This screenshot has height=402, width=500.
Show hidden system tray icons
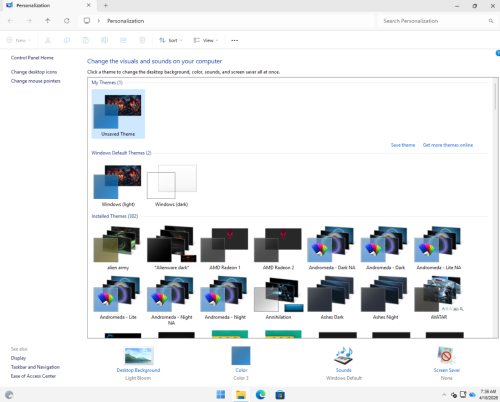(444, 395)
